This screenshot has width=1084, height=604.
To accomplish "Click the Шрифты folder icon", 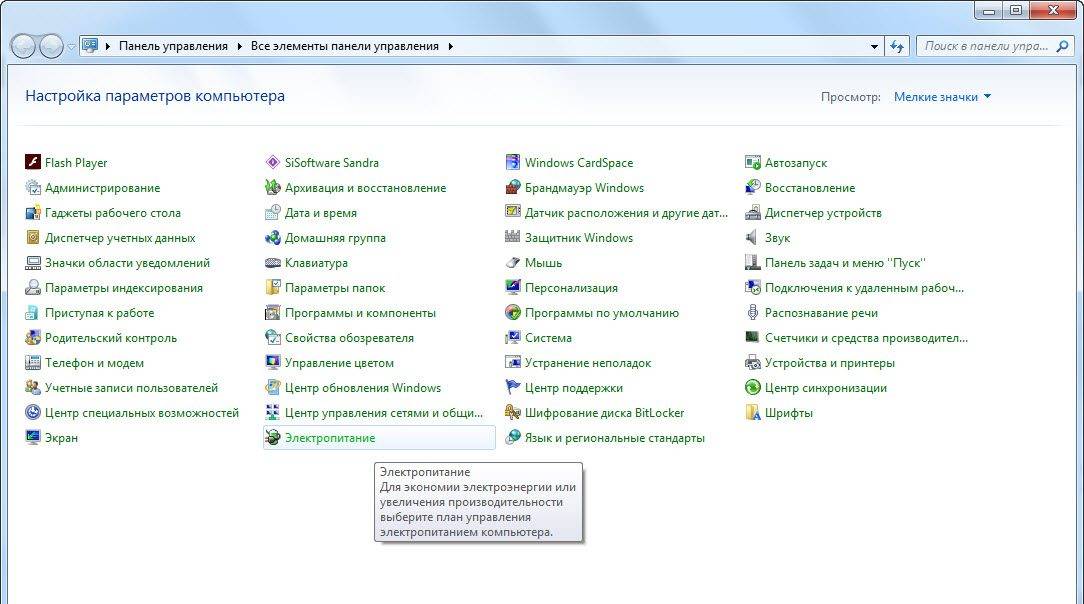I will pyautogui.click(x=753, y=413).
